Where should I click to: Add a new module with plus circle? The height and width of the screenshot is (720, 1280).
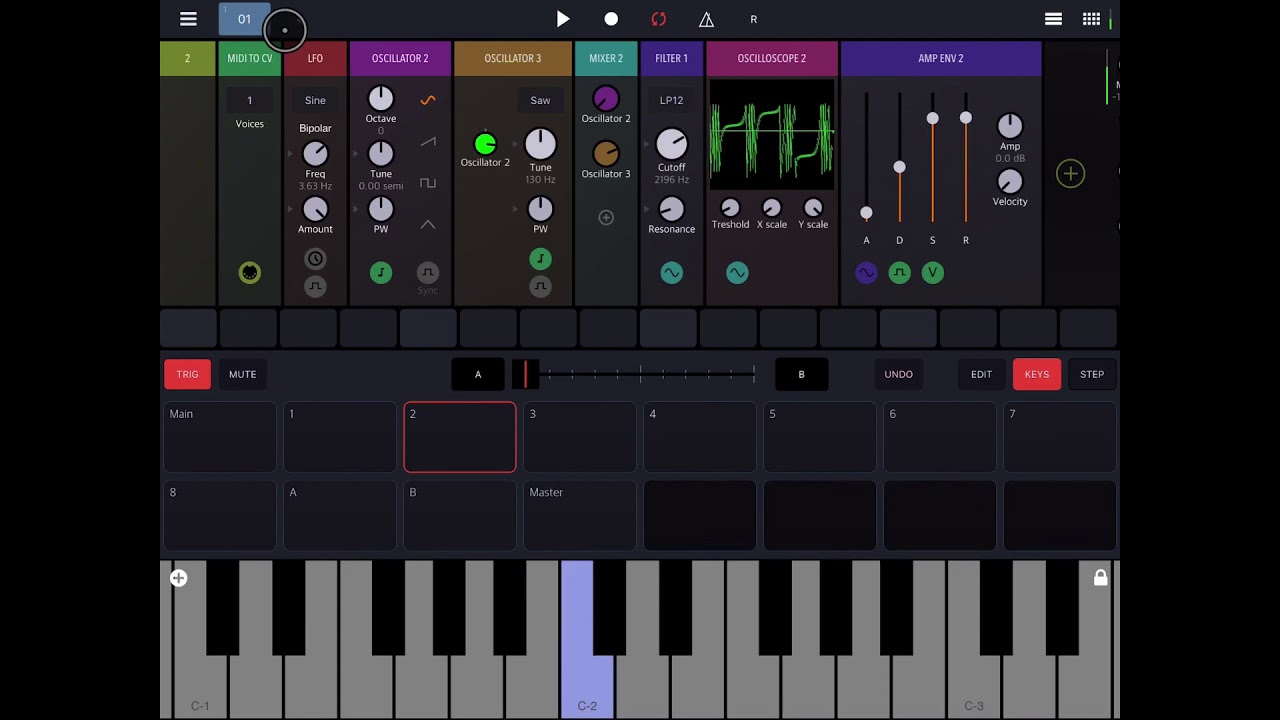tap(1070, 174)
